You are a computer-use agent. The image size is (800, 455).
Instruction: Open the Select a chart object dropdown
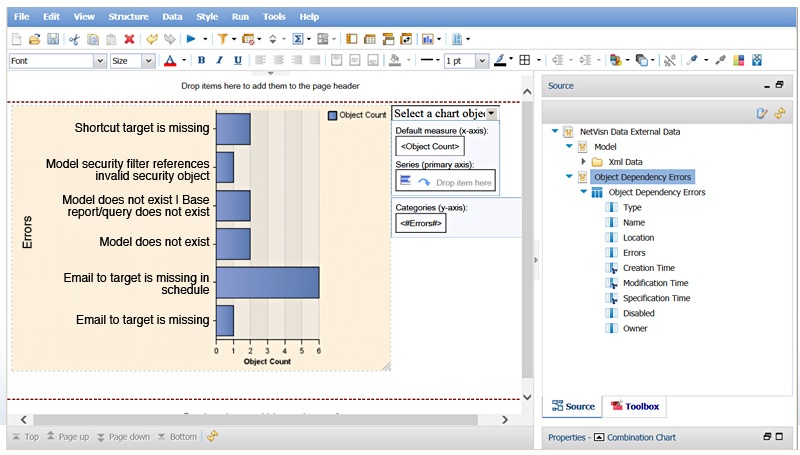491,114
